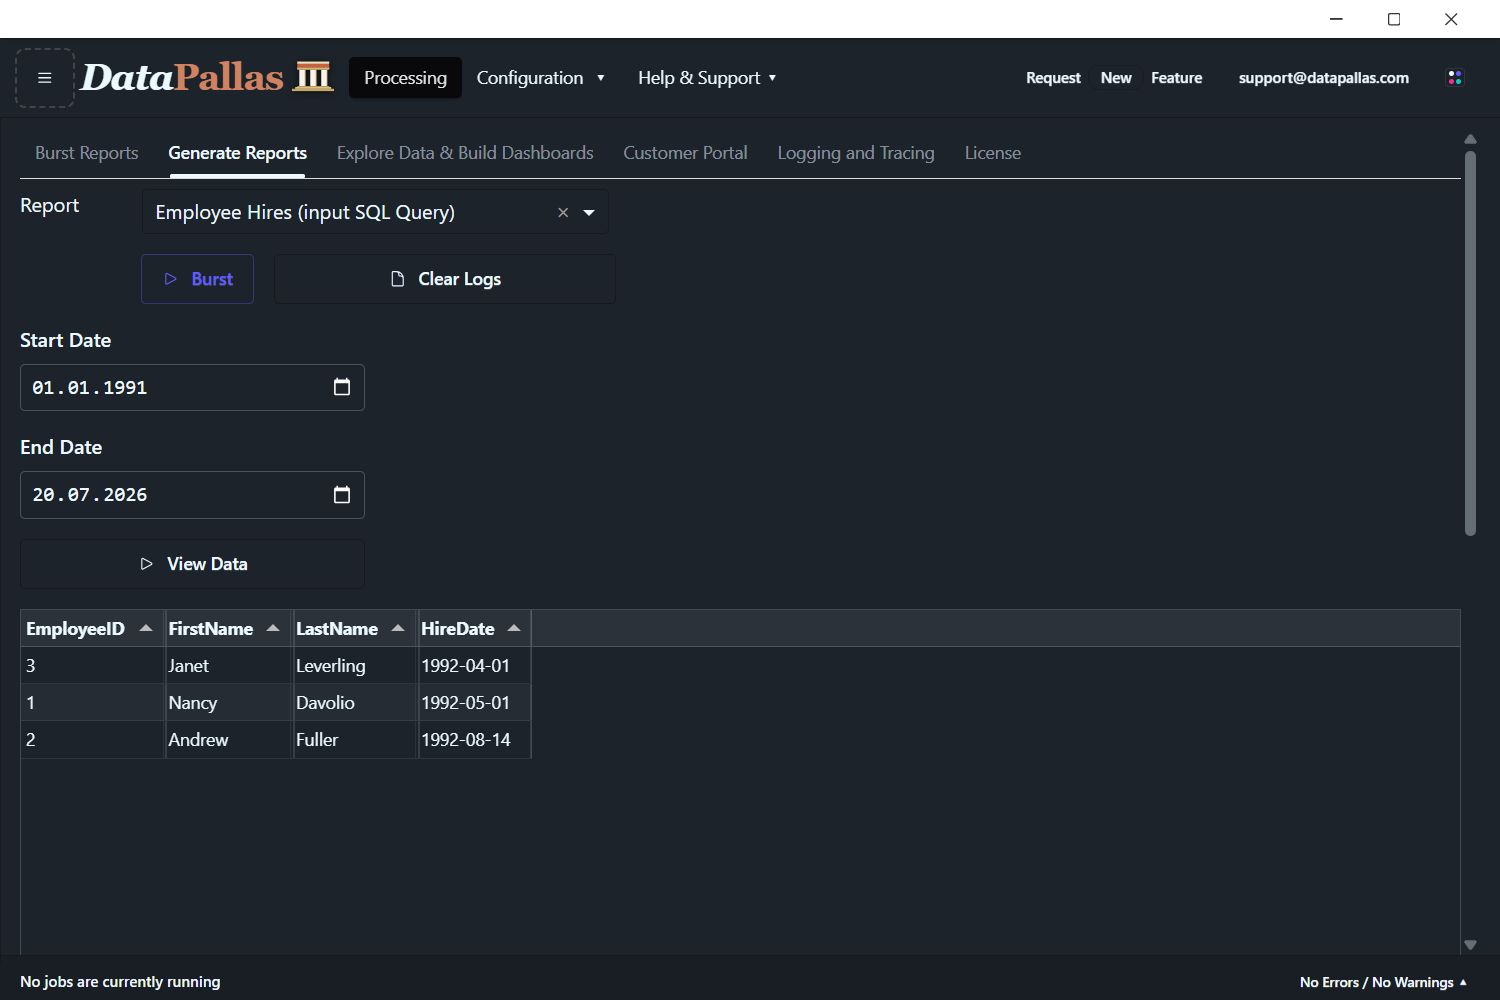Select cell 'Leverling'
This screenshot has width=1500, height=1000.
coord(355,666)
